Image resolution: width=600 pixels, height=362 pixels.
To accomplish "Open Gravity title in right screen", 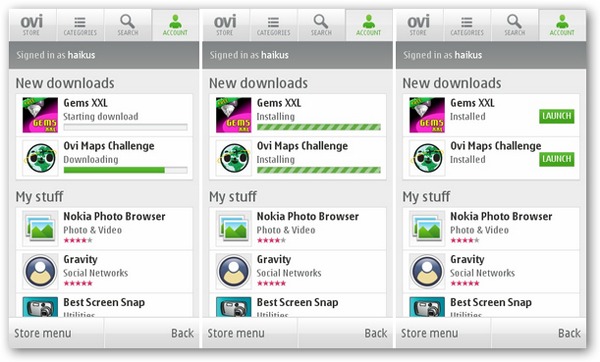I will click(x=467, y=259).
